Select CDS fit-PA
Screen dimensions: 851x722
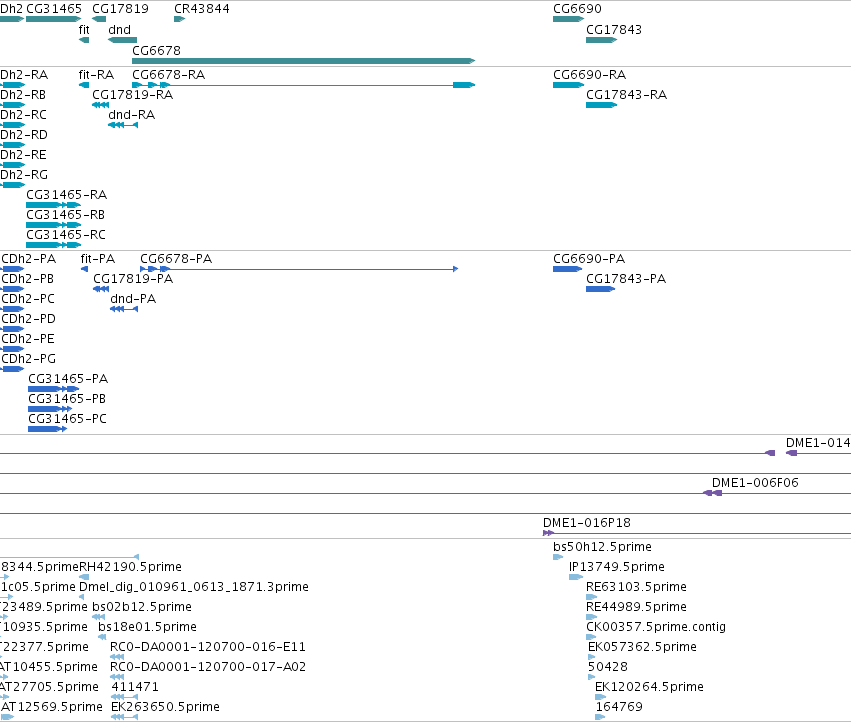click(84, 269)
